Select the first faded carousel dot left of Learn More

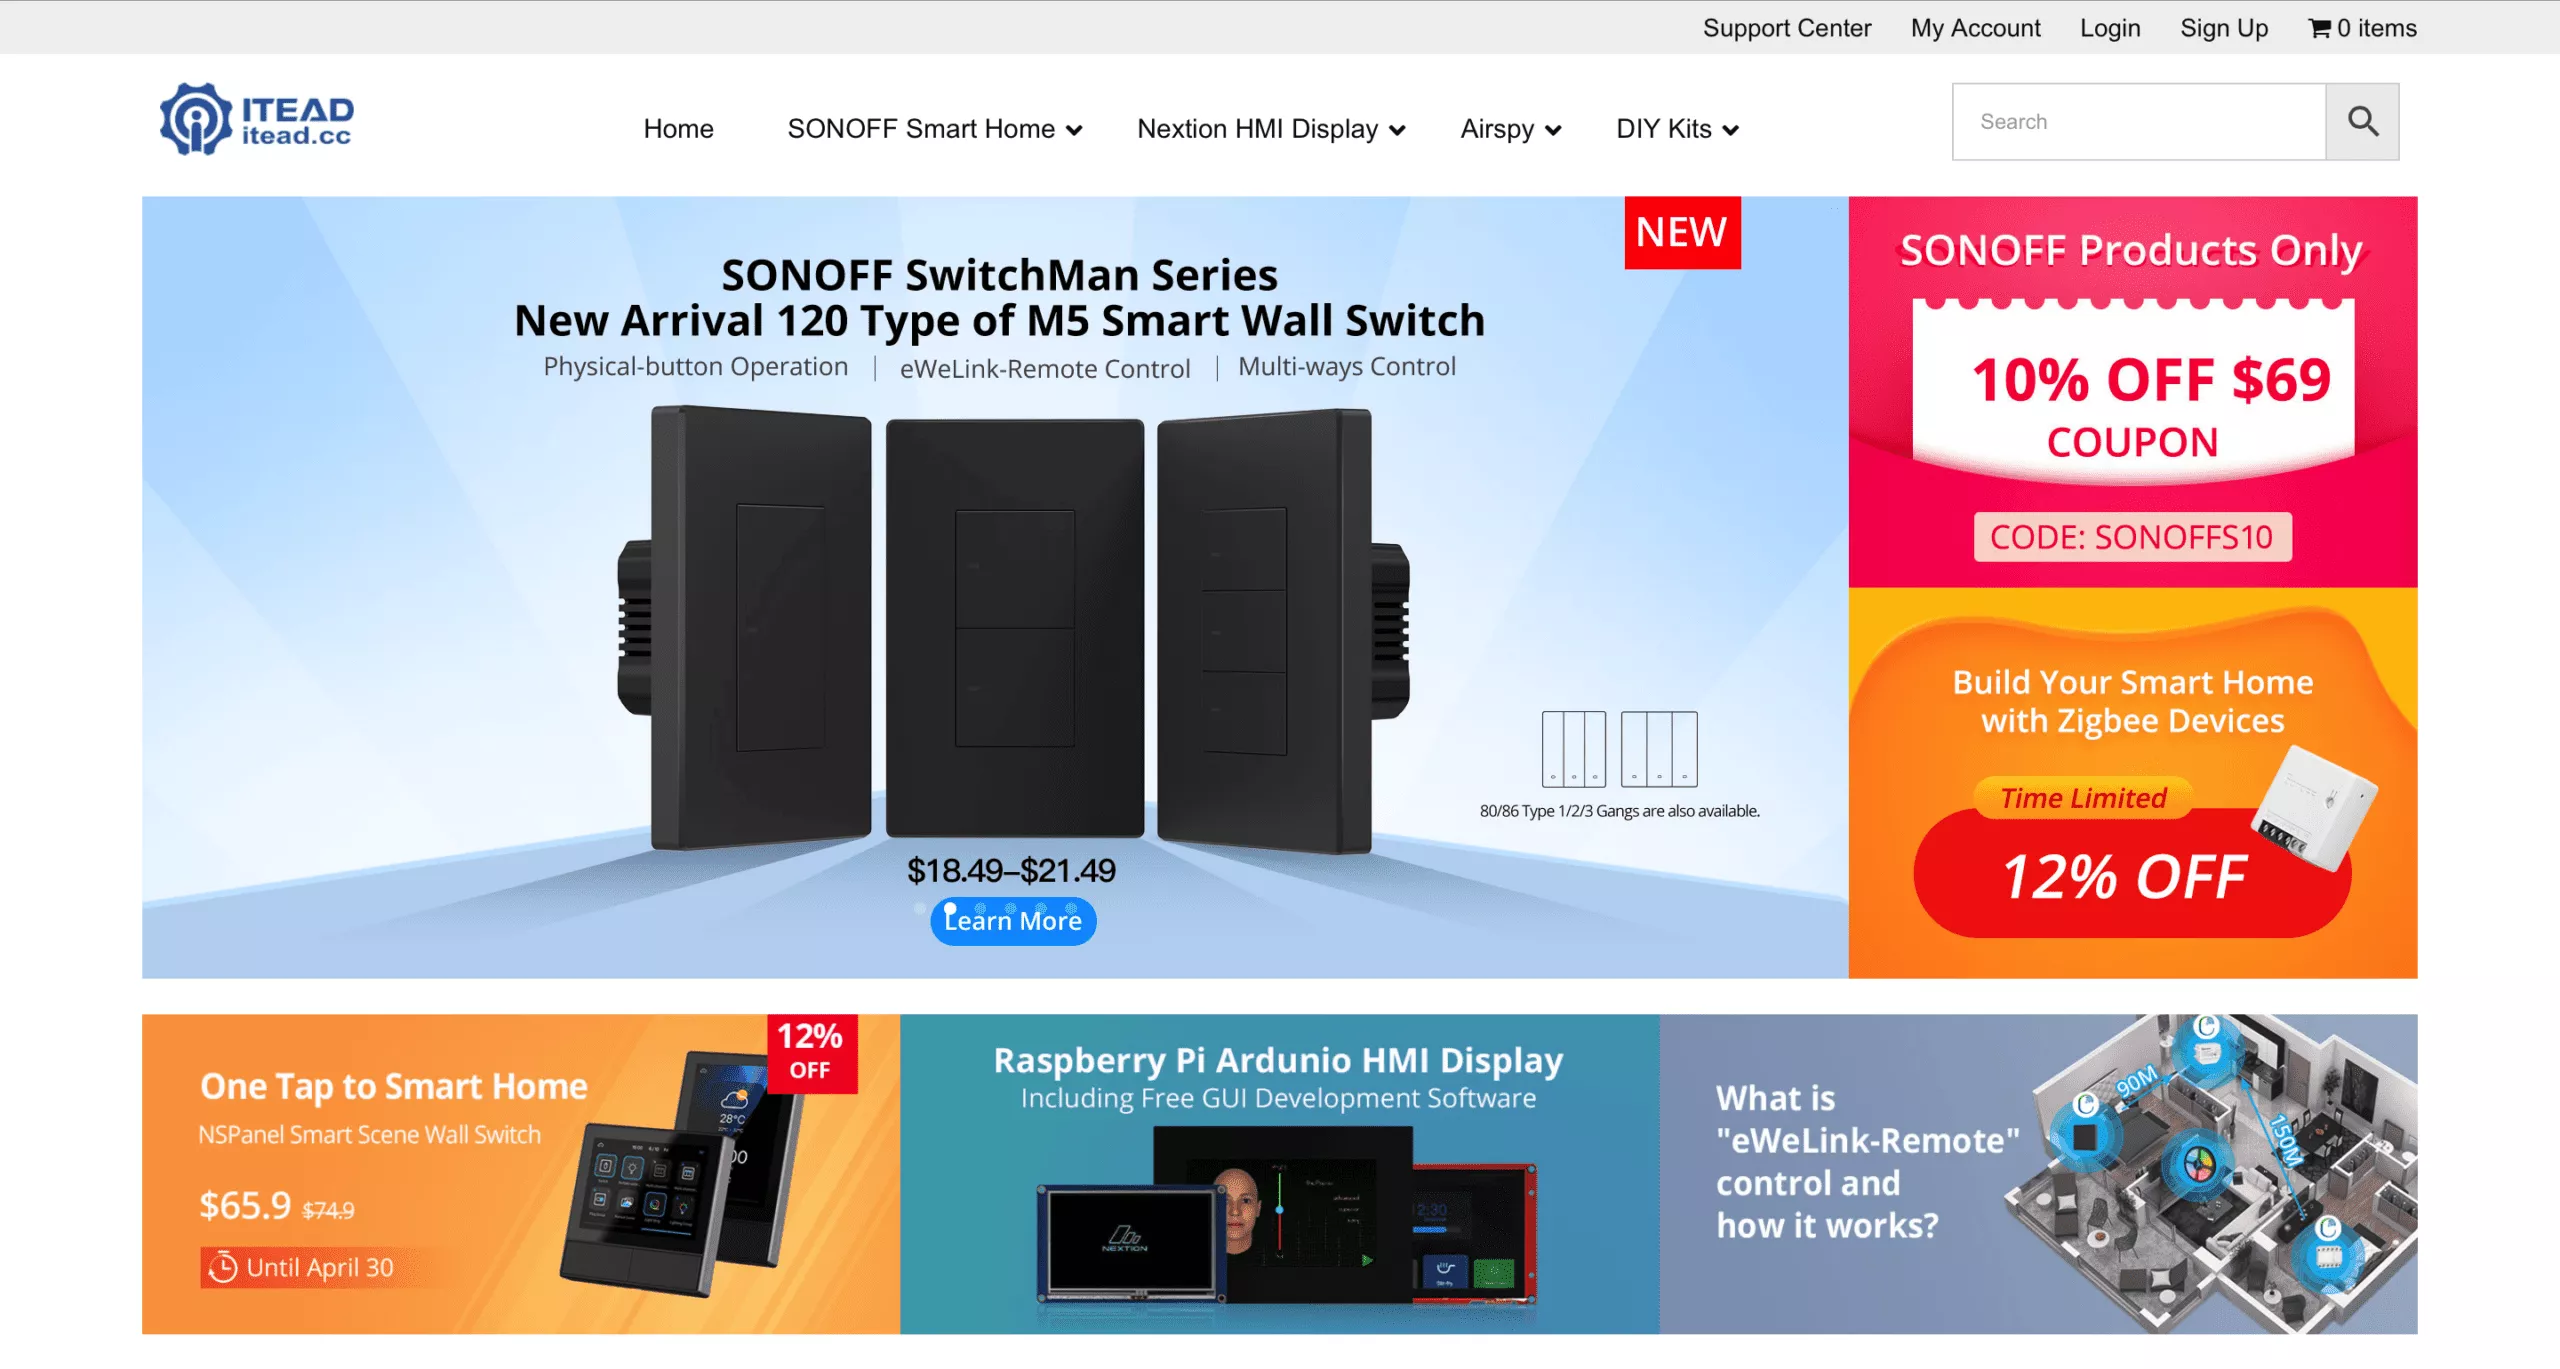pyautogui.click(x=920, y=908)
